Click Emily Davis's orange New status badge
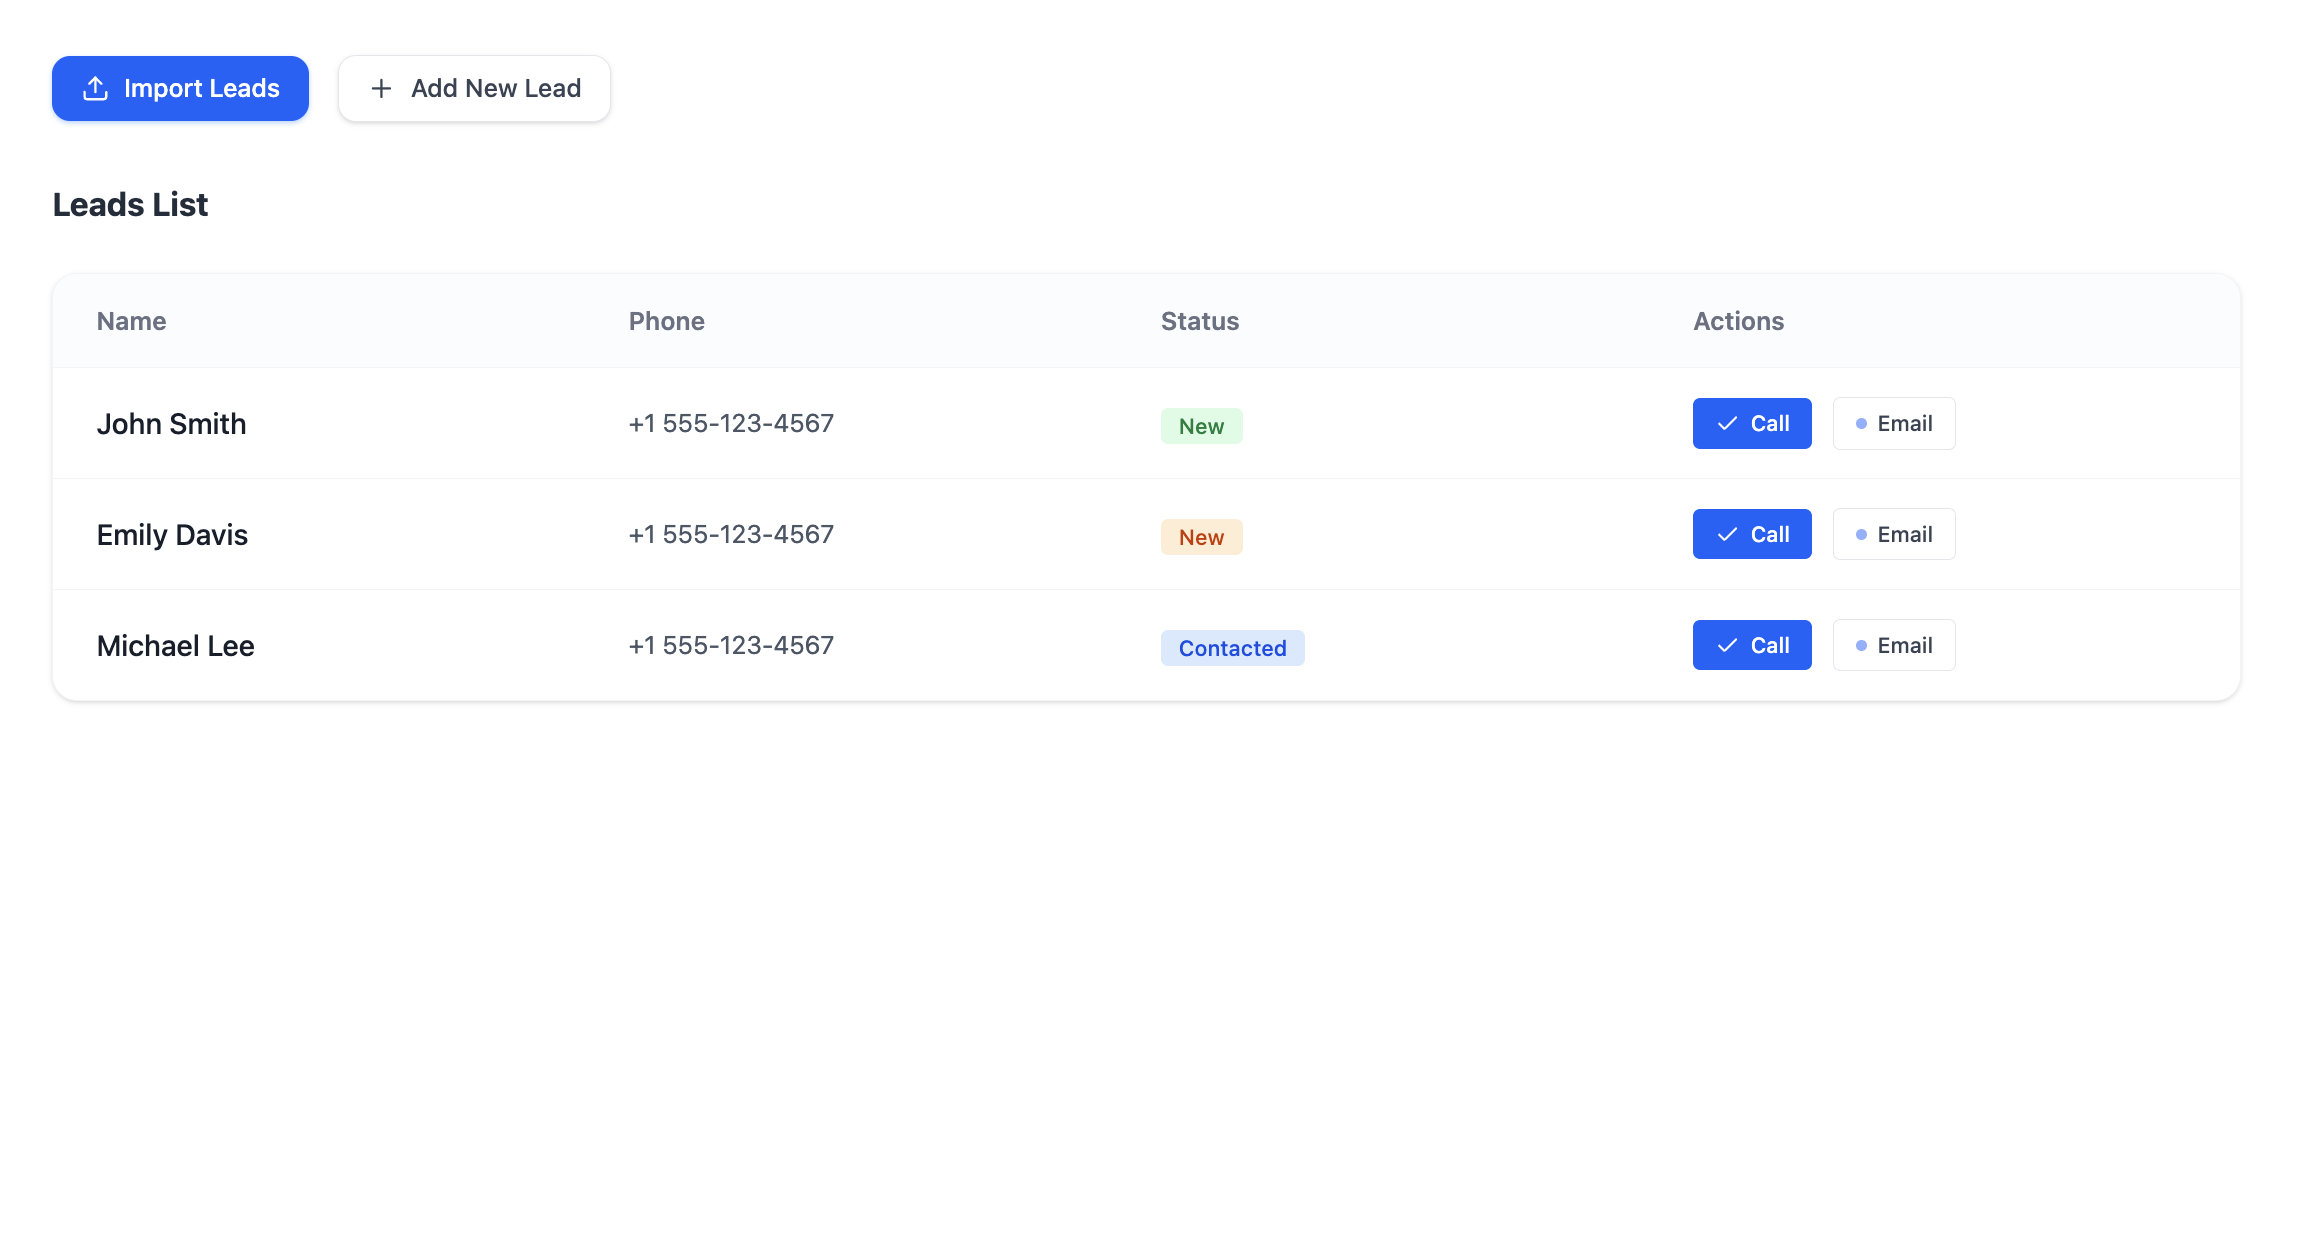Screen dimensions: 2306x1244 [x=1201, y=537]
